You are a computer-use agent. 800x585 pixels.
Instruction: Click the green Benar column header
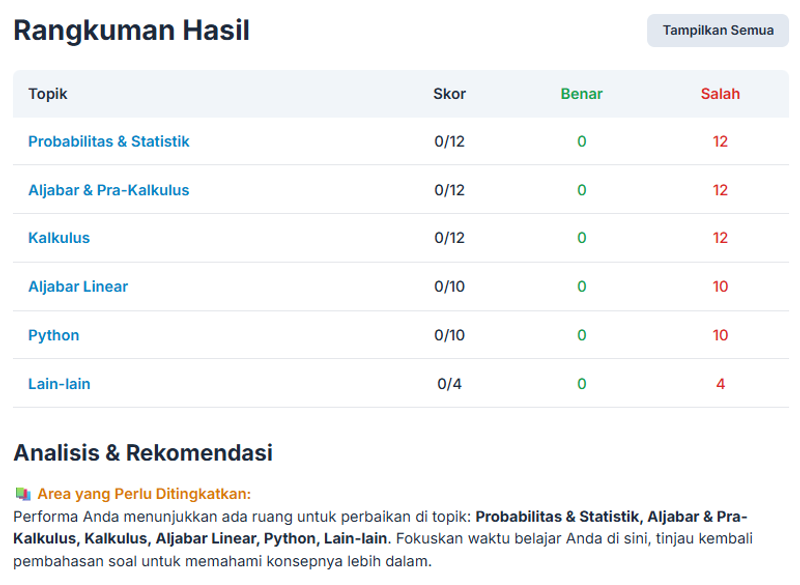[581, 94]
